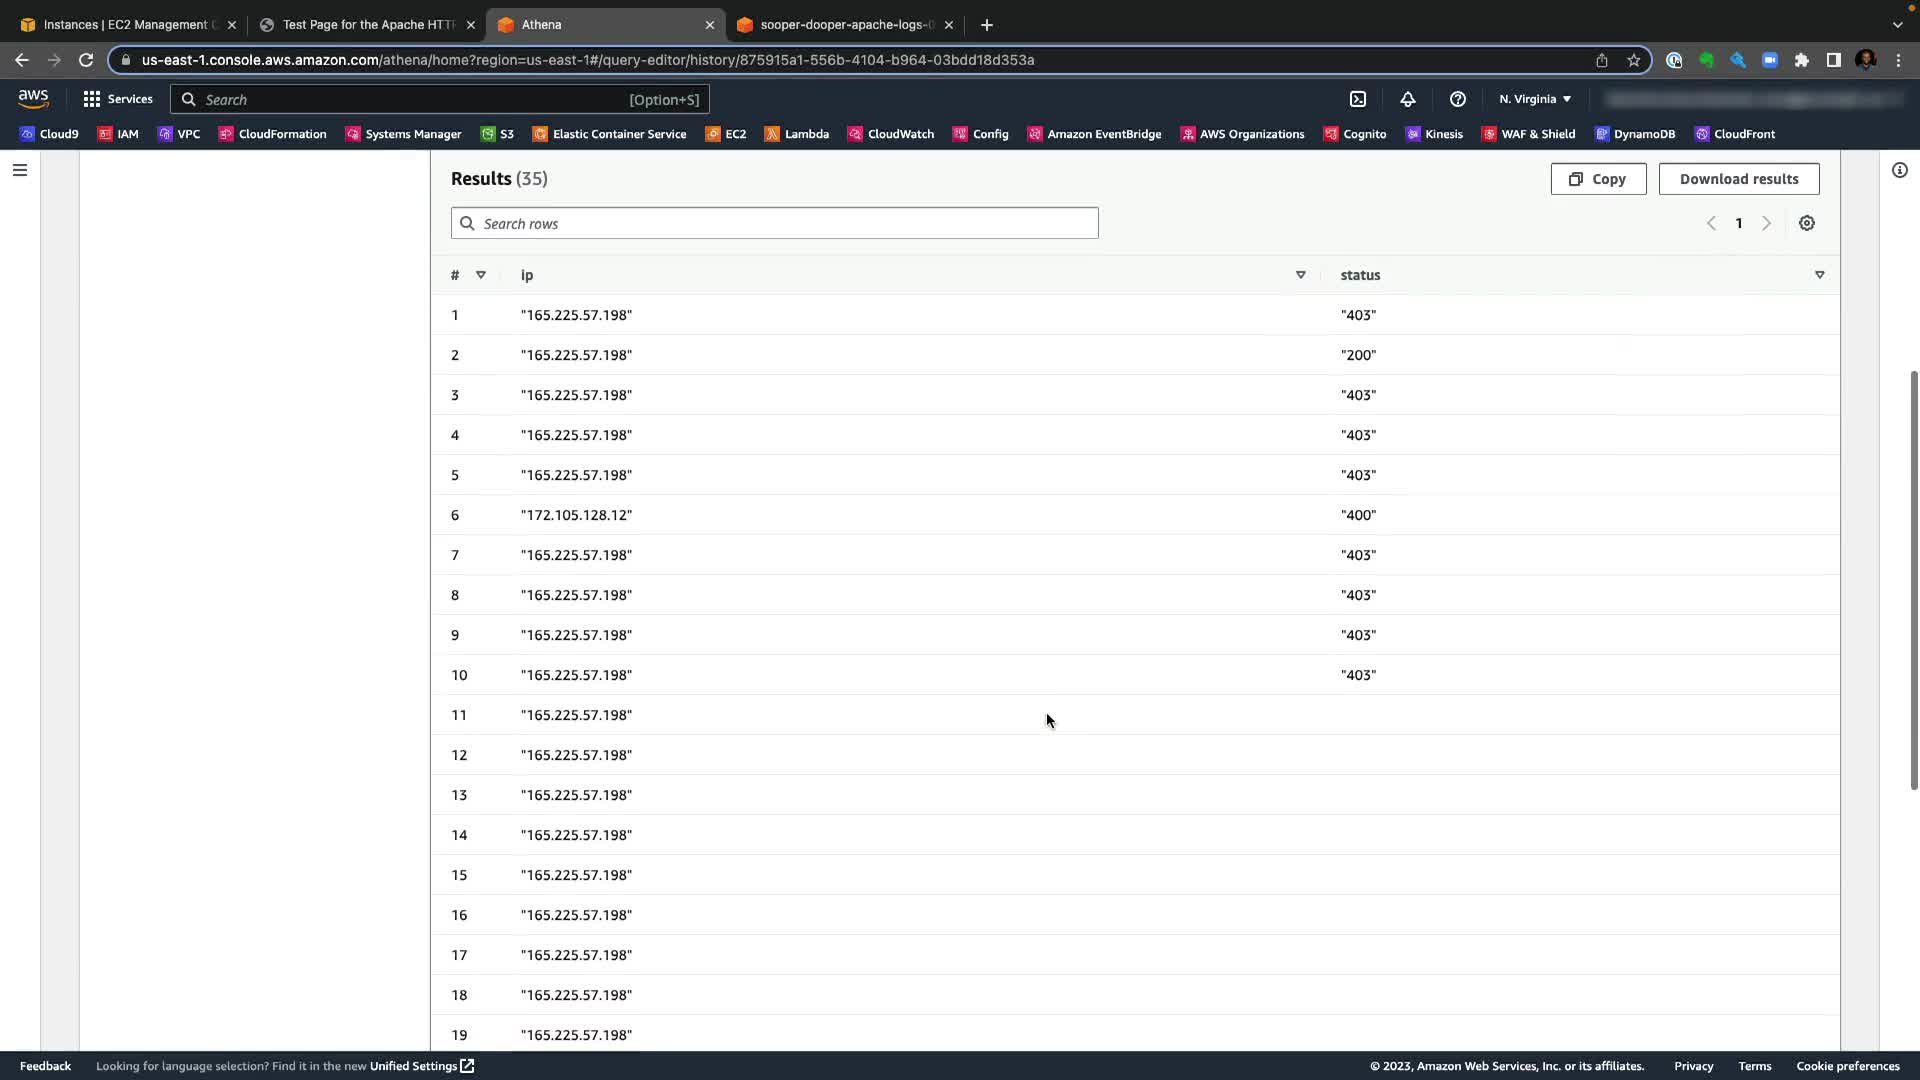Open the help question mark icon
This screenshot has width=1920, height=1080.
[1457, 99]
